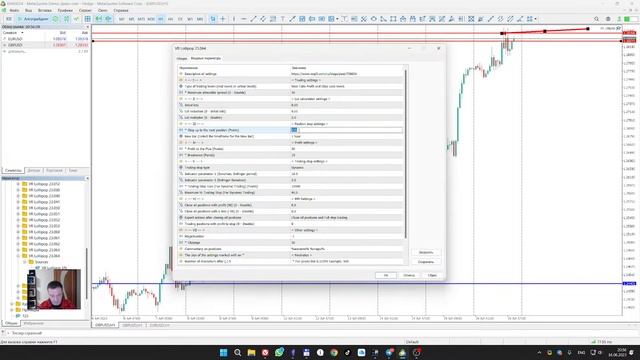Switch to Детали tab in Market Watch
640x360 pixels.
coord(34,170)
